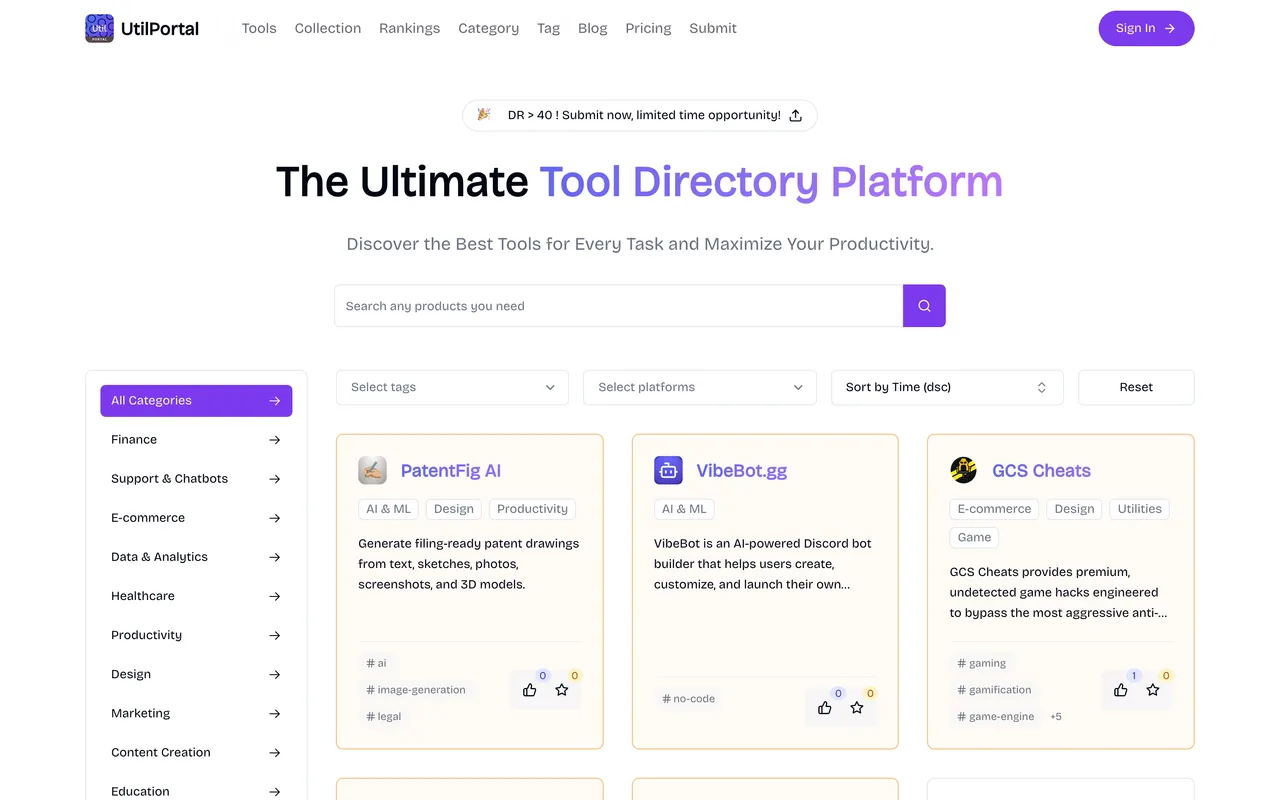The width and height of the screenshot is (1280, 800).
Task: Click the +5 more tags indicator
Action: 1056,717
